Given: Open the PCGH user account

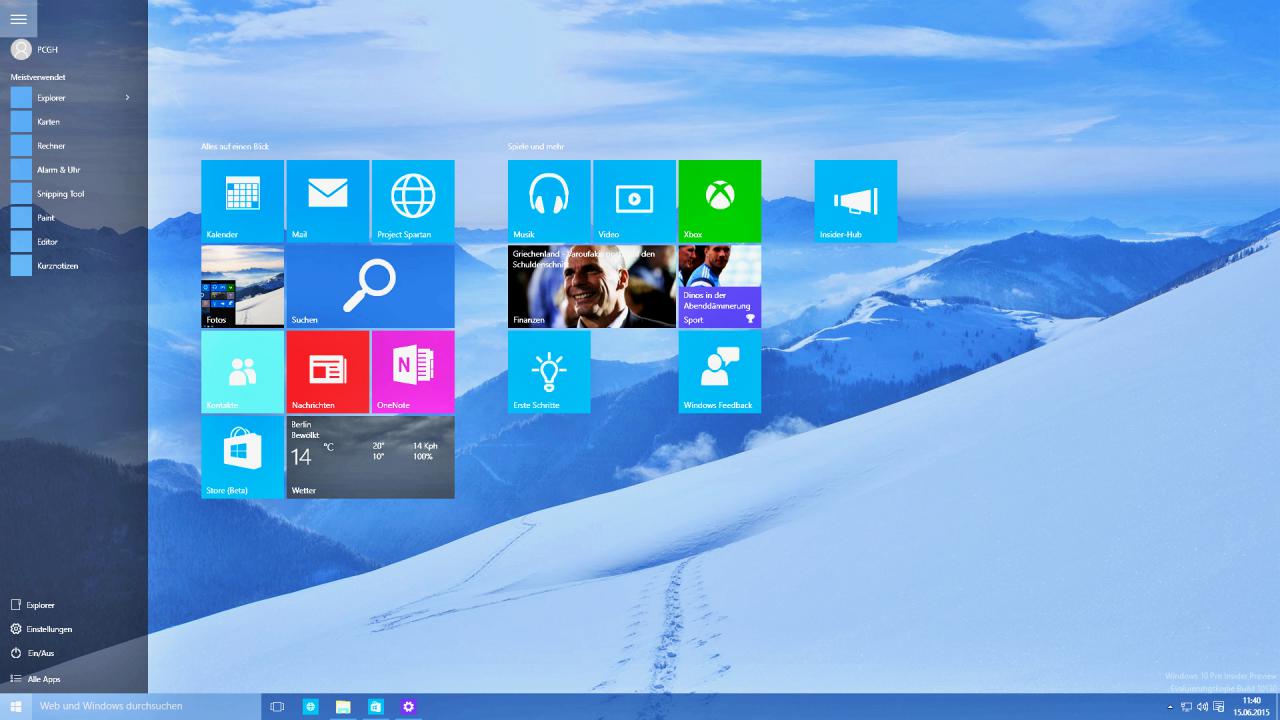Looking at the screenshot, I should click(x=35, y=49).
